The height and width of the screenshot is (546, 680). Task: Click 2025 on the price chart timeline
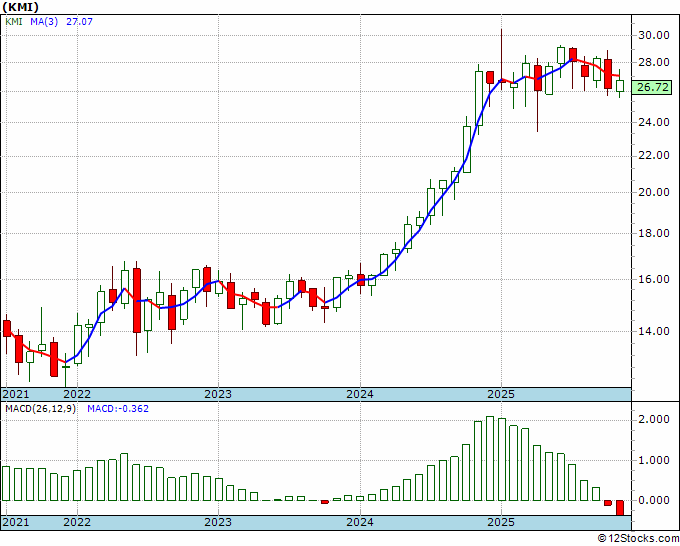(x=501, y=394)
